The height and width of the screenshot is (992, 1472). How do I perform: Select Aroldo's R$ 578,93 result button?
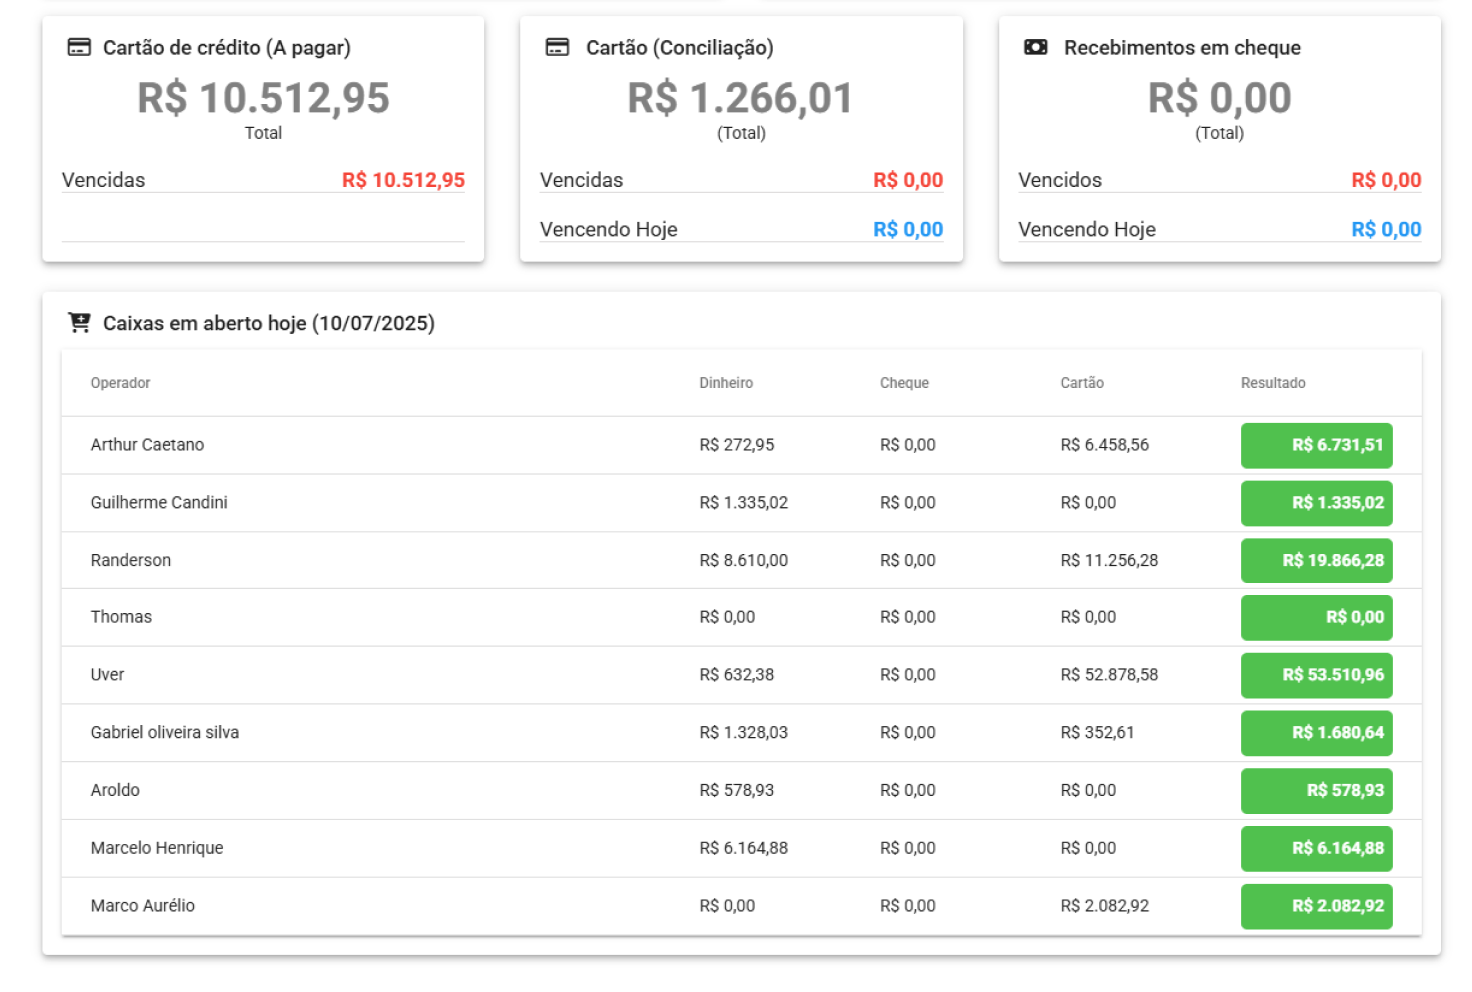(1316, 790)
